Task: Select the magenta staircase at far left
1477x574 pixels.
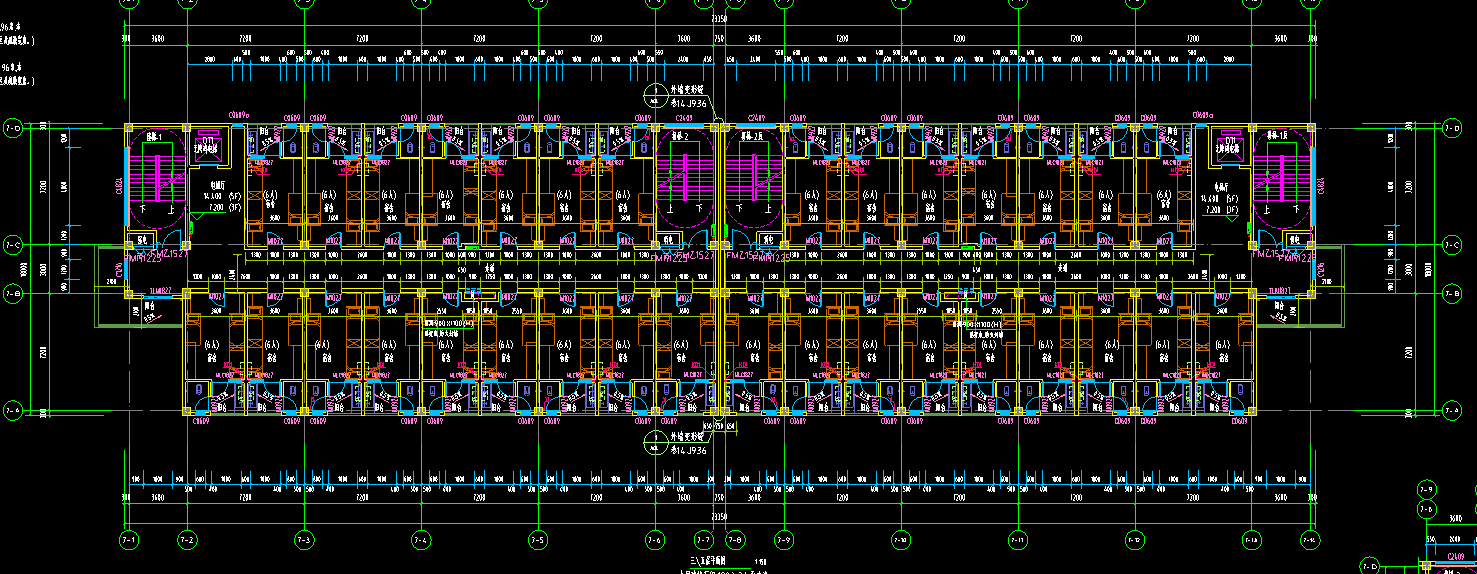Action: [153, 180]
